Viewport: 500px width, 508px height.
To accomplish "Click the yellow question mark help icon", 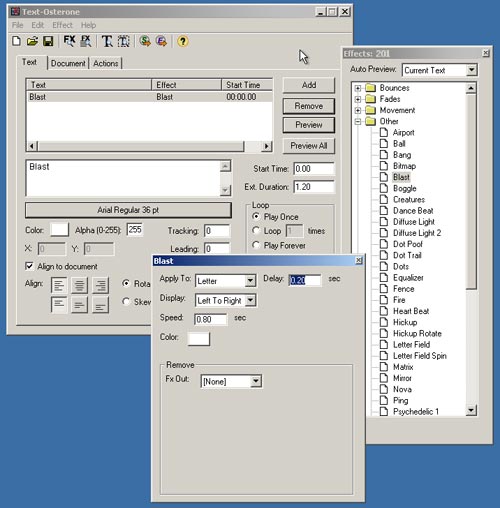I will point(183,41).
